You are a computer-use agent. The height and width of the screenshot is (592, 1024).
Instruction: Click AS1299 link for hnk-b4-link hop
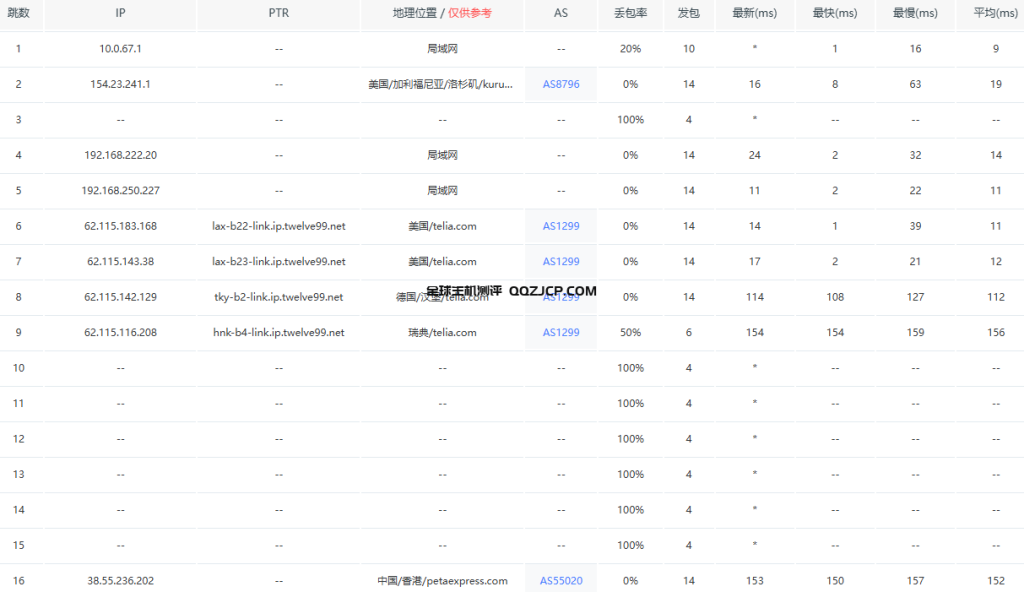[x=561, y=332]
